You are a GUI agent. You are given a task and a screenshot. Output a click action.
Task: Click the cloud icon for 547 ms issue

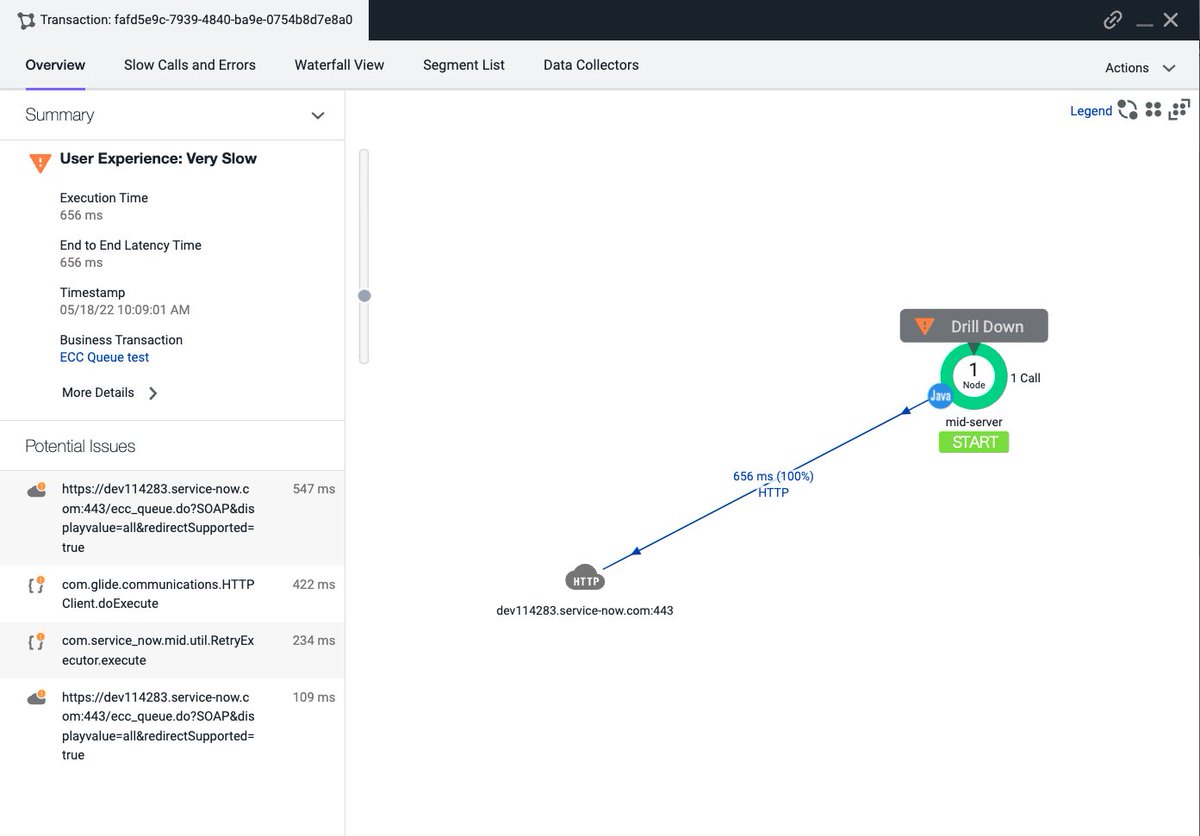tap(37, 490)
